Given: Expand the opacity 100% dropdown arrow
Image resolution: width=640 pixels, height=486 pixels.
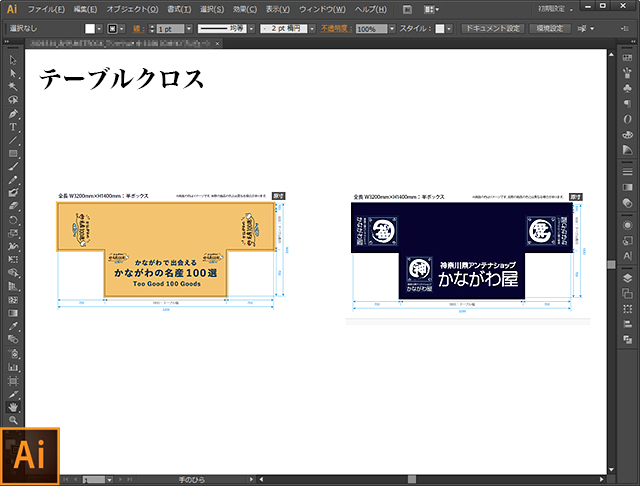Looking at the screenshot, I should click(392, 29).
